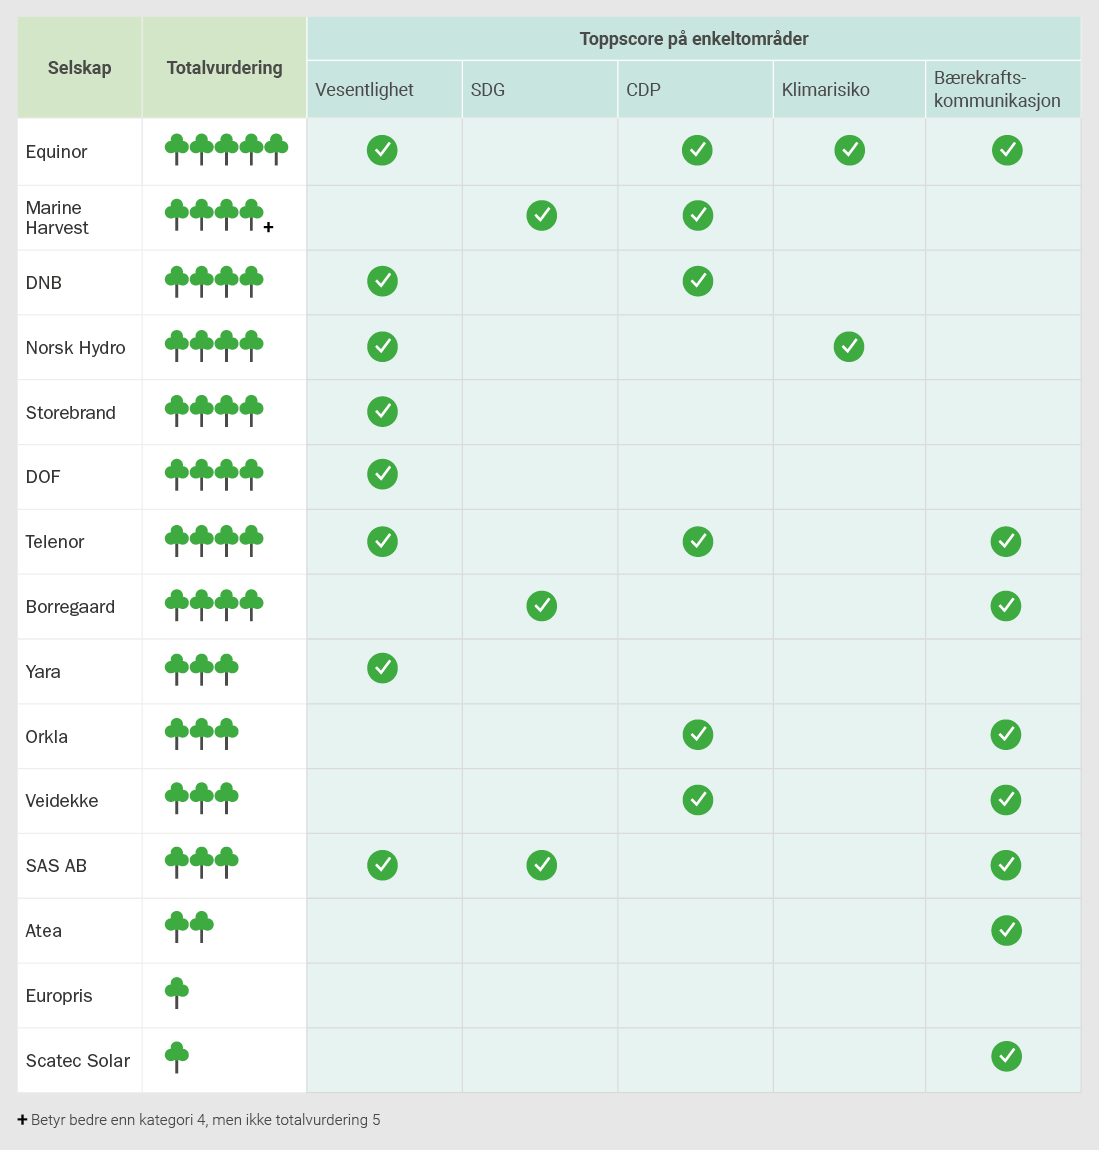The image size is (1099, 1150).
Task: Click Veidekke's CDP checkmark
Action: 698,799
